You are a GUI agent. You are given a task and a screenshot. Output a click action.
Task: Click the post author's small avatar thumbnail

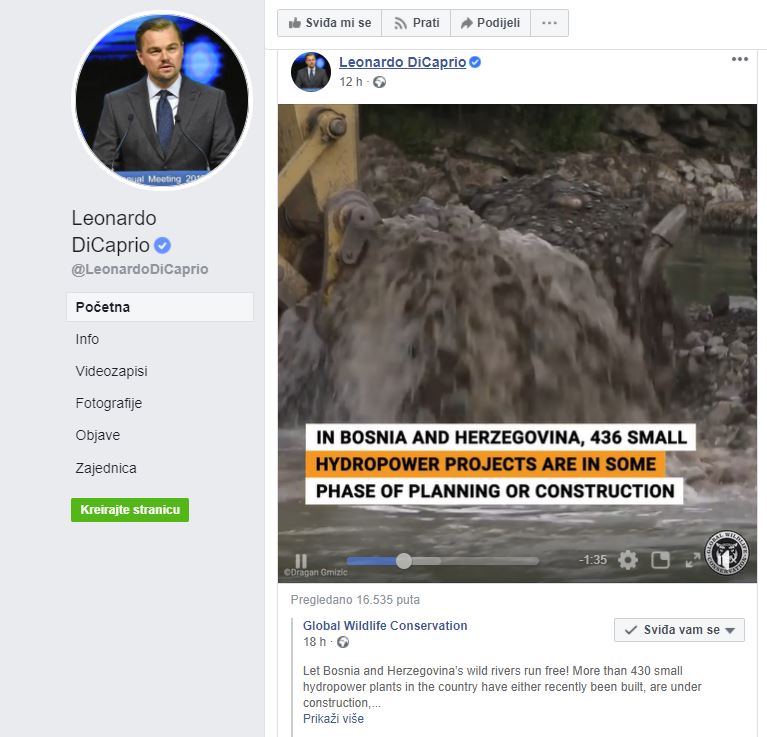[x=311, y=71]
